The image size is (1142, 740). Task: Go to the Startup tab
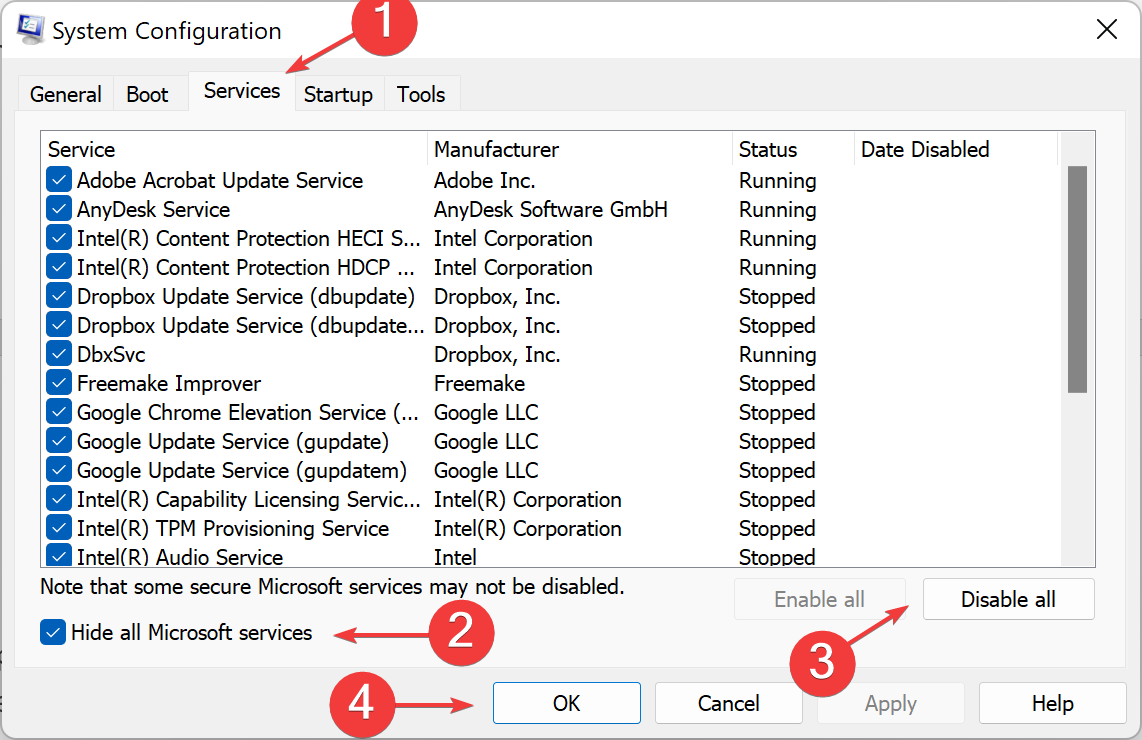click(338, 95)
